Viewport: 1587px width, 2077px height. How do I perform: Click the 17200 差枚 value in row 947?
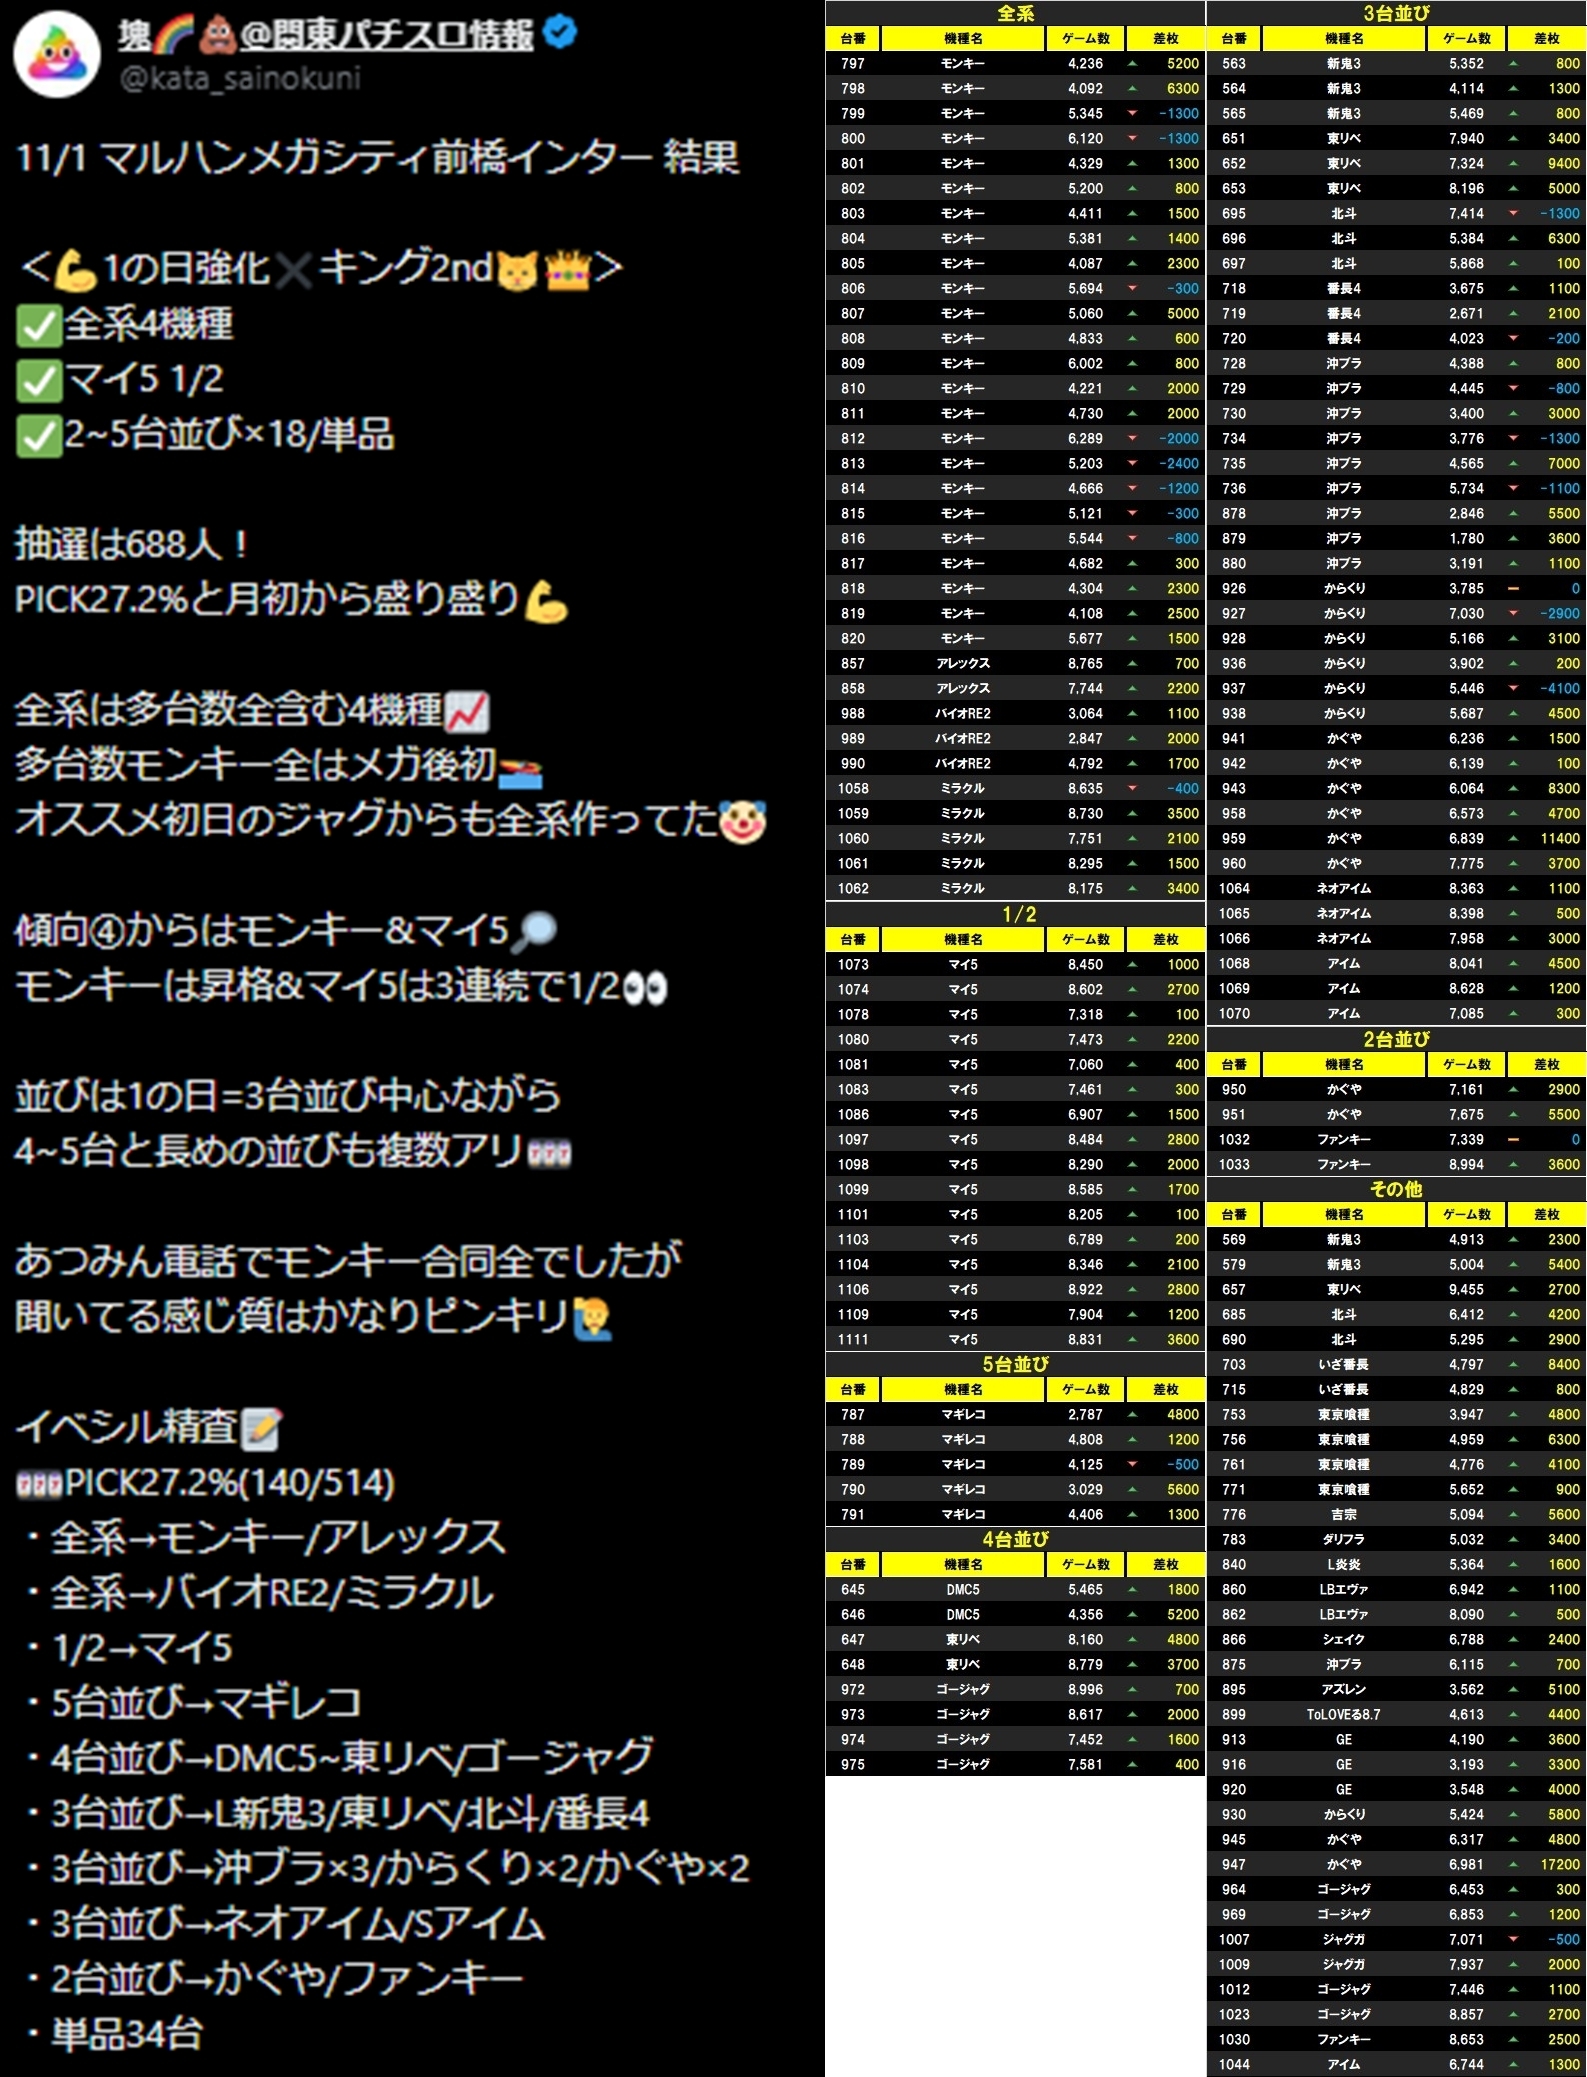point(1560,1864)
